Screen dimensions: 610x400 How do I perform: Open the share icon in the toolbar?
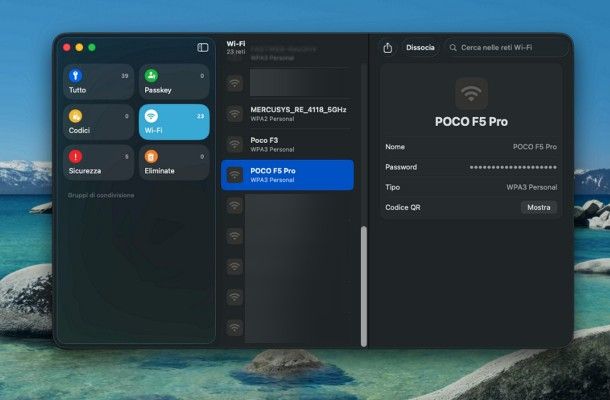[x=387, y=47]
